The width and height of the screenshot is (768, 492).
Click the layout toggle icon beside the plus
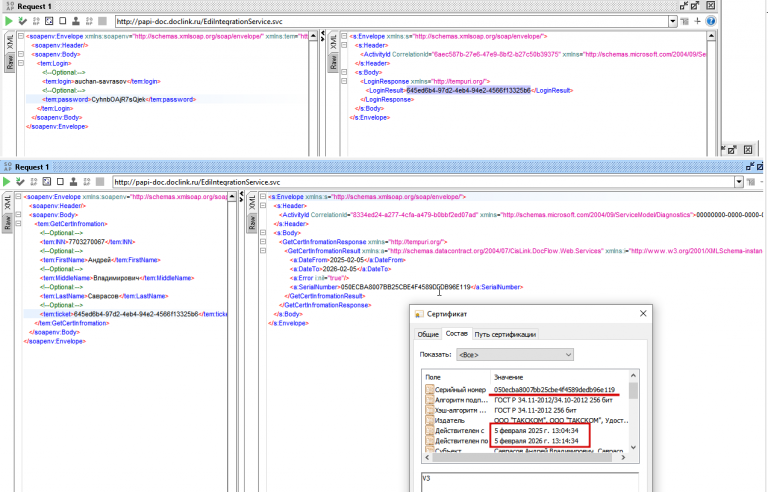coord(685,21)
